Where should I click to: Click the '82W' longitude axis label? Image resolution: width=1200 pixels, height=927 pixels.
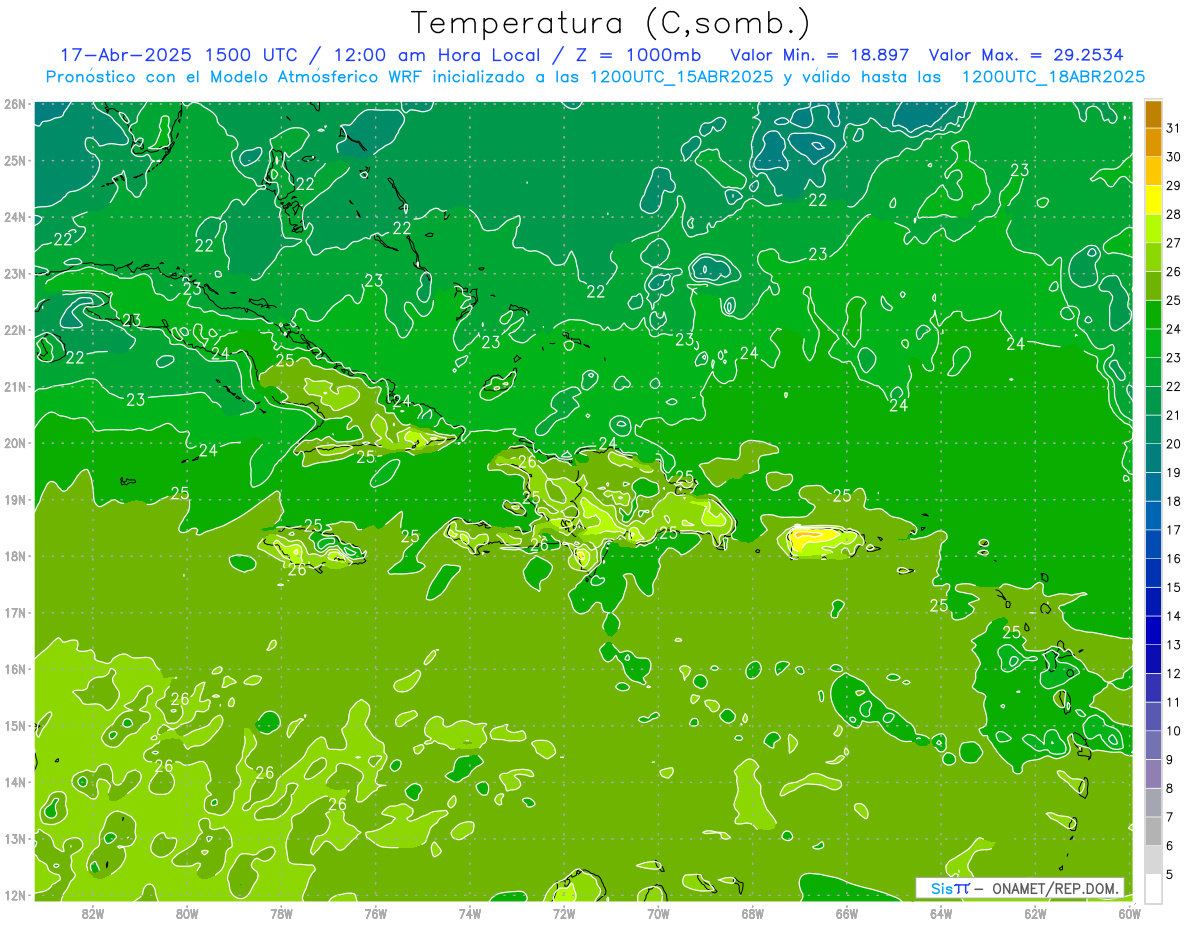93,913
